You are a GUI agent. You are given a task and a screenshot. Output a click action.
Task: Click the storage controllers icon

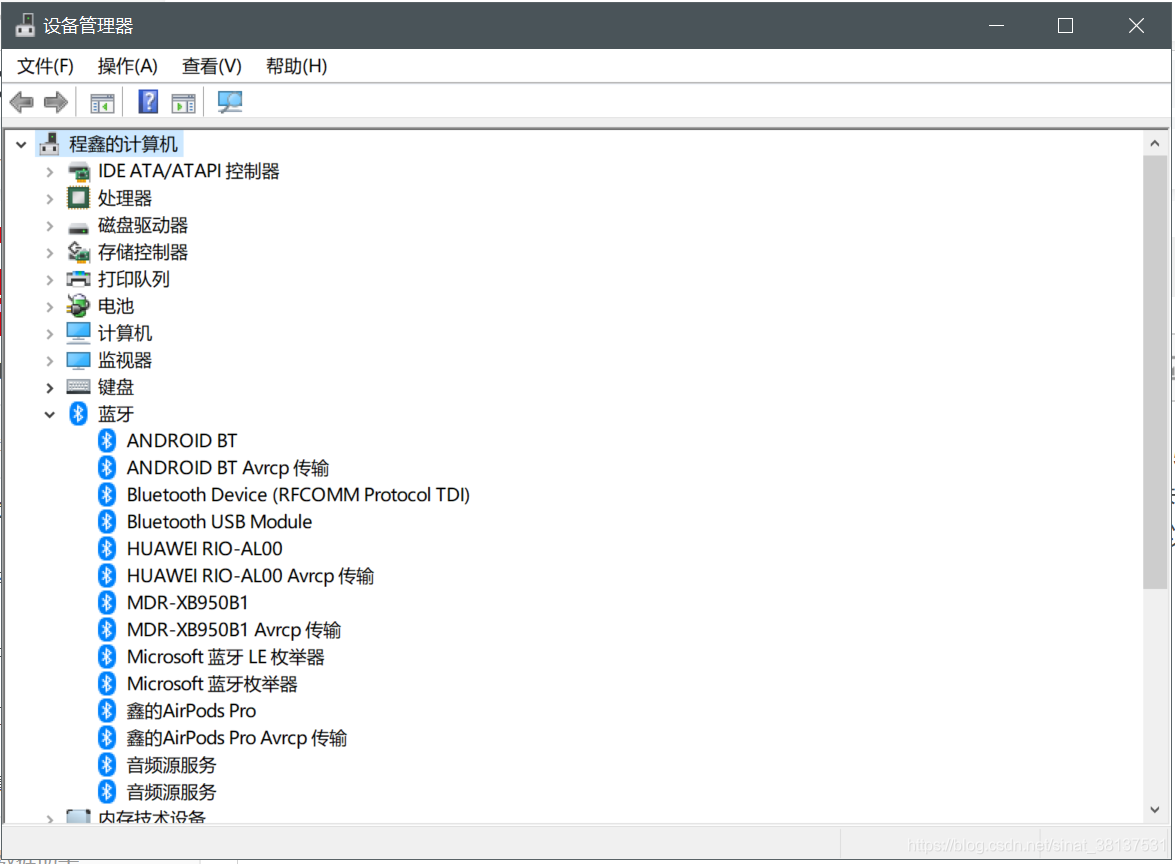pyautogui.click(x=79, y=253)
